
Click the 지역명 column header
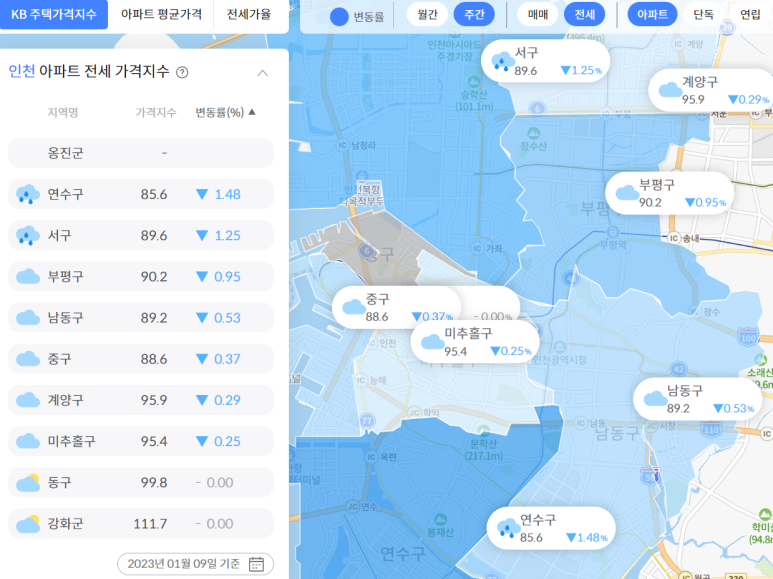[x=63, y=112]
